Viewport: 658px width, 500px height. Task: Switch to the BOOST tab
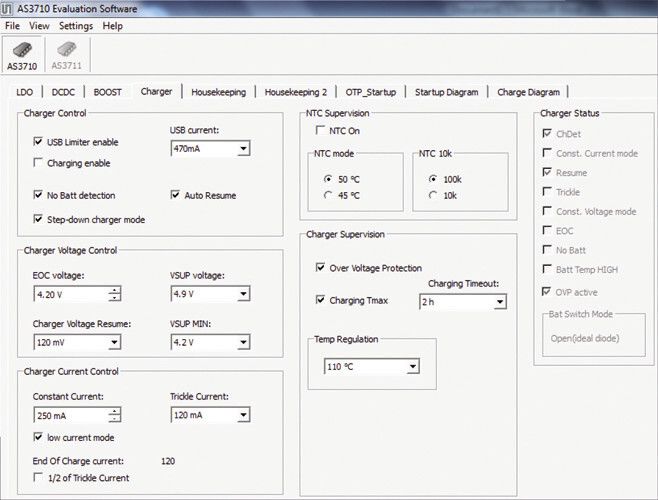[107, 92]
